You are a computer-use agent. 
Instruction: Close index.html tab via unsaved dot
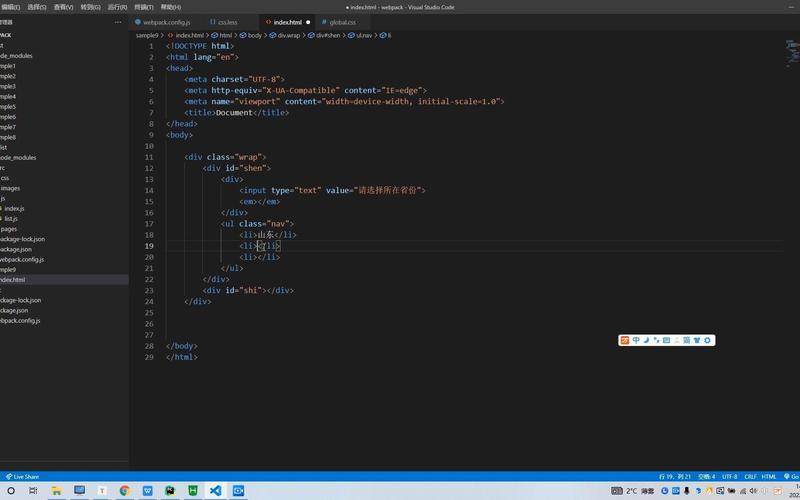(308, 22)
